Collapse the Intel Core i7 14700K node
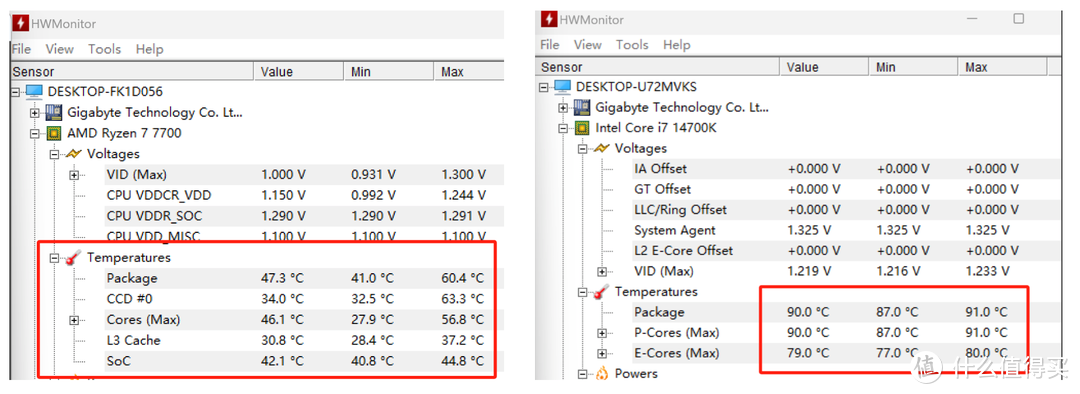 (x=563, y=128)
